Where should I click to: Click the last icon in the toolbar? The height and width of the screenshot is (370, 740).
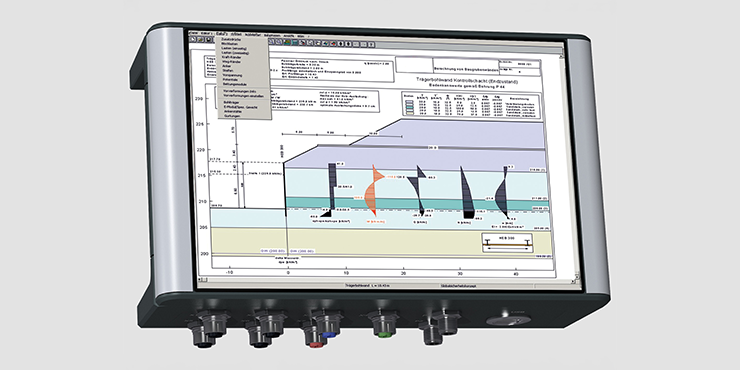[x=370, y=44]
